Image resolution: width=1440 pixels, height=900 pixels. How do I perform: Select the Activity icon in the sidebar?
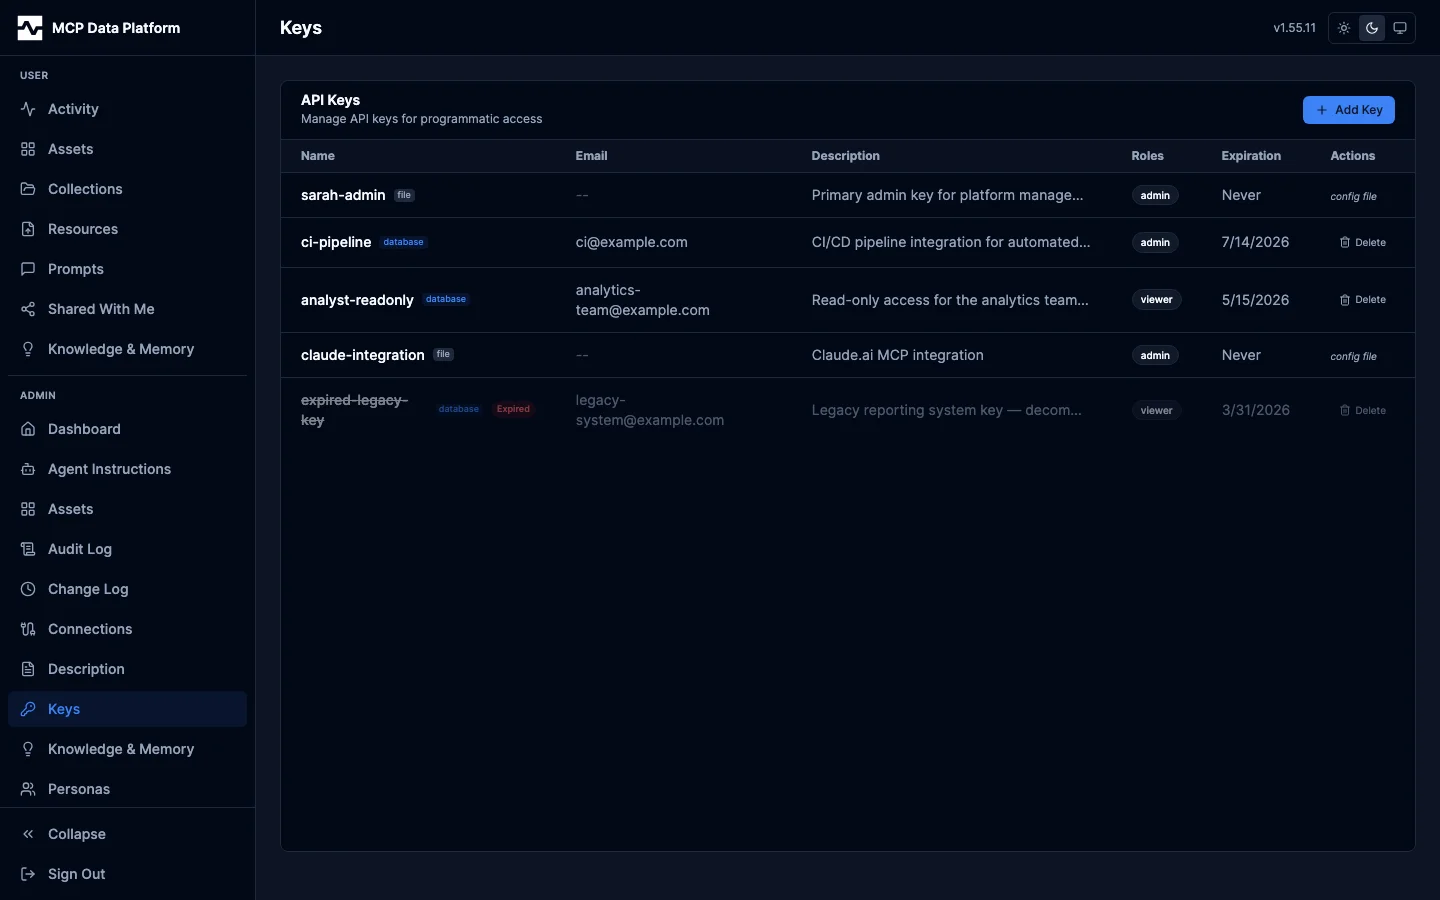(x=27, y=109)
